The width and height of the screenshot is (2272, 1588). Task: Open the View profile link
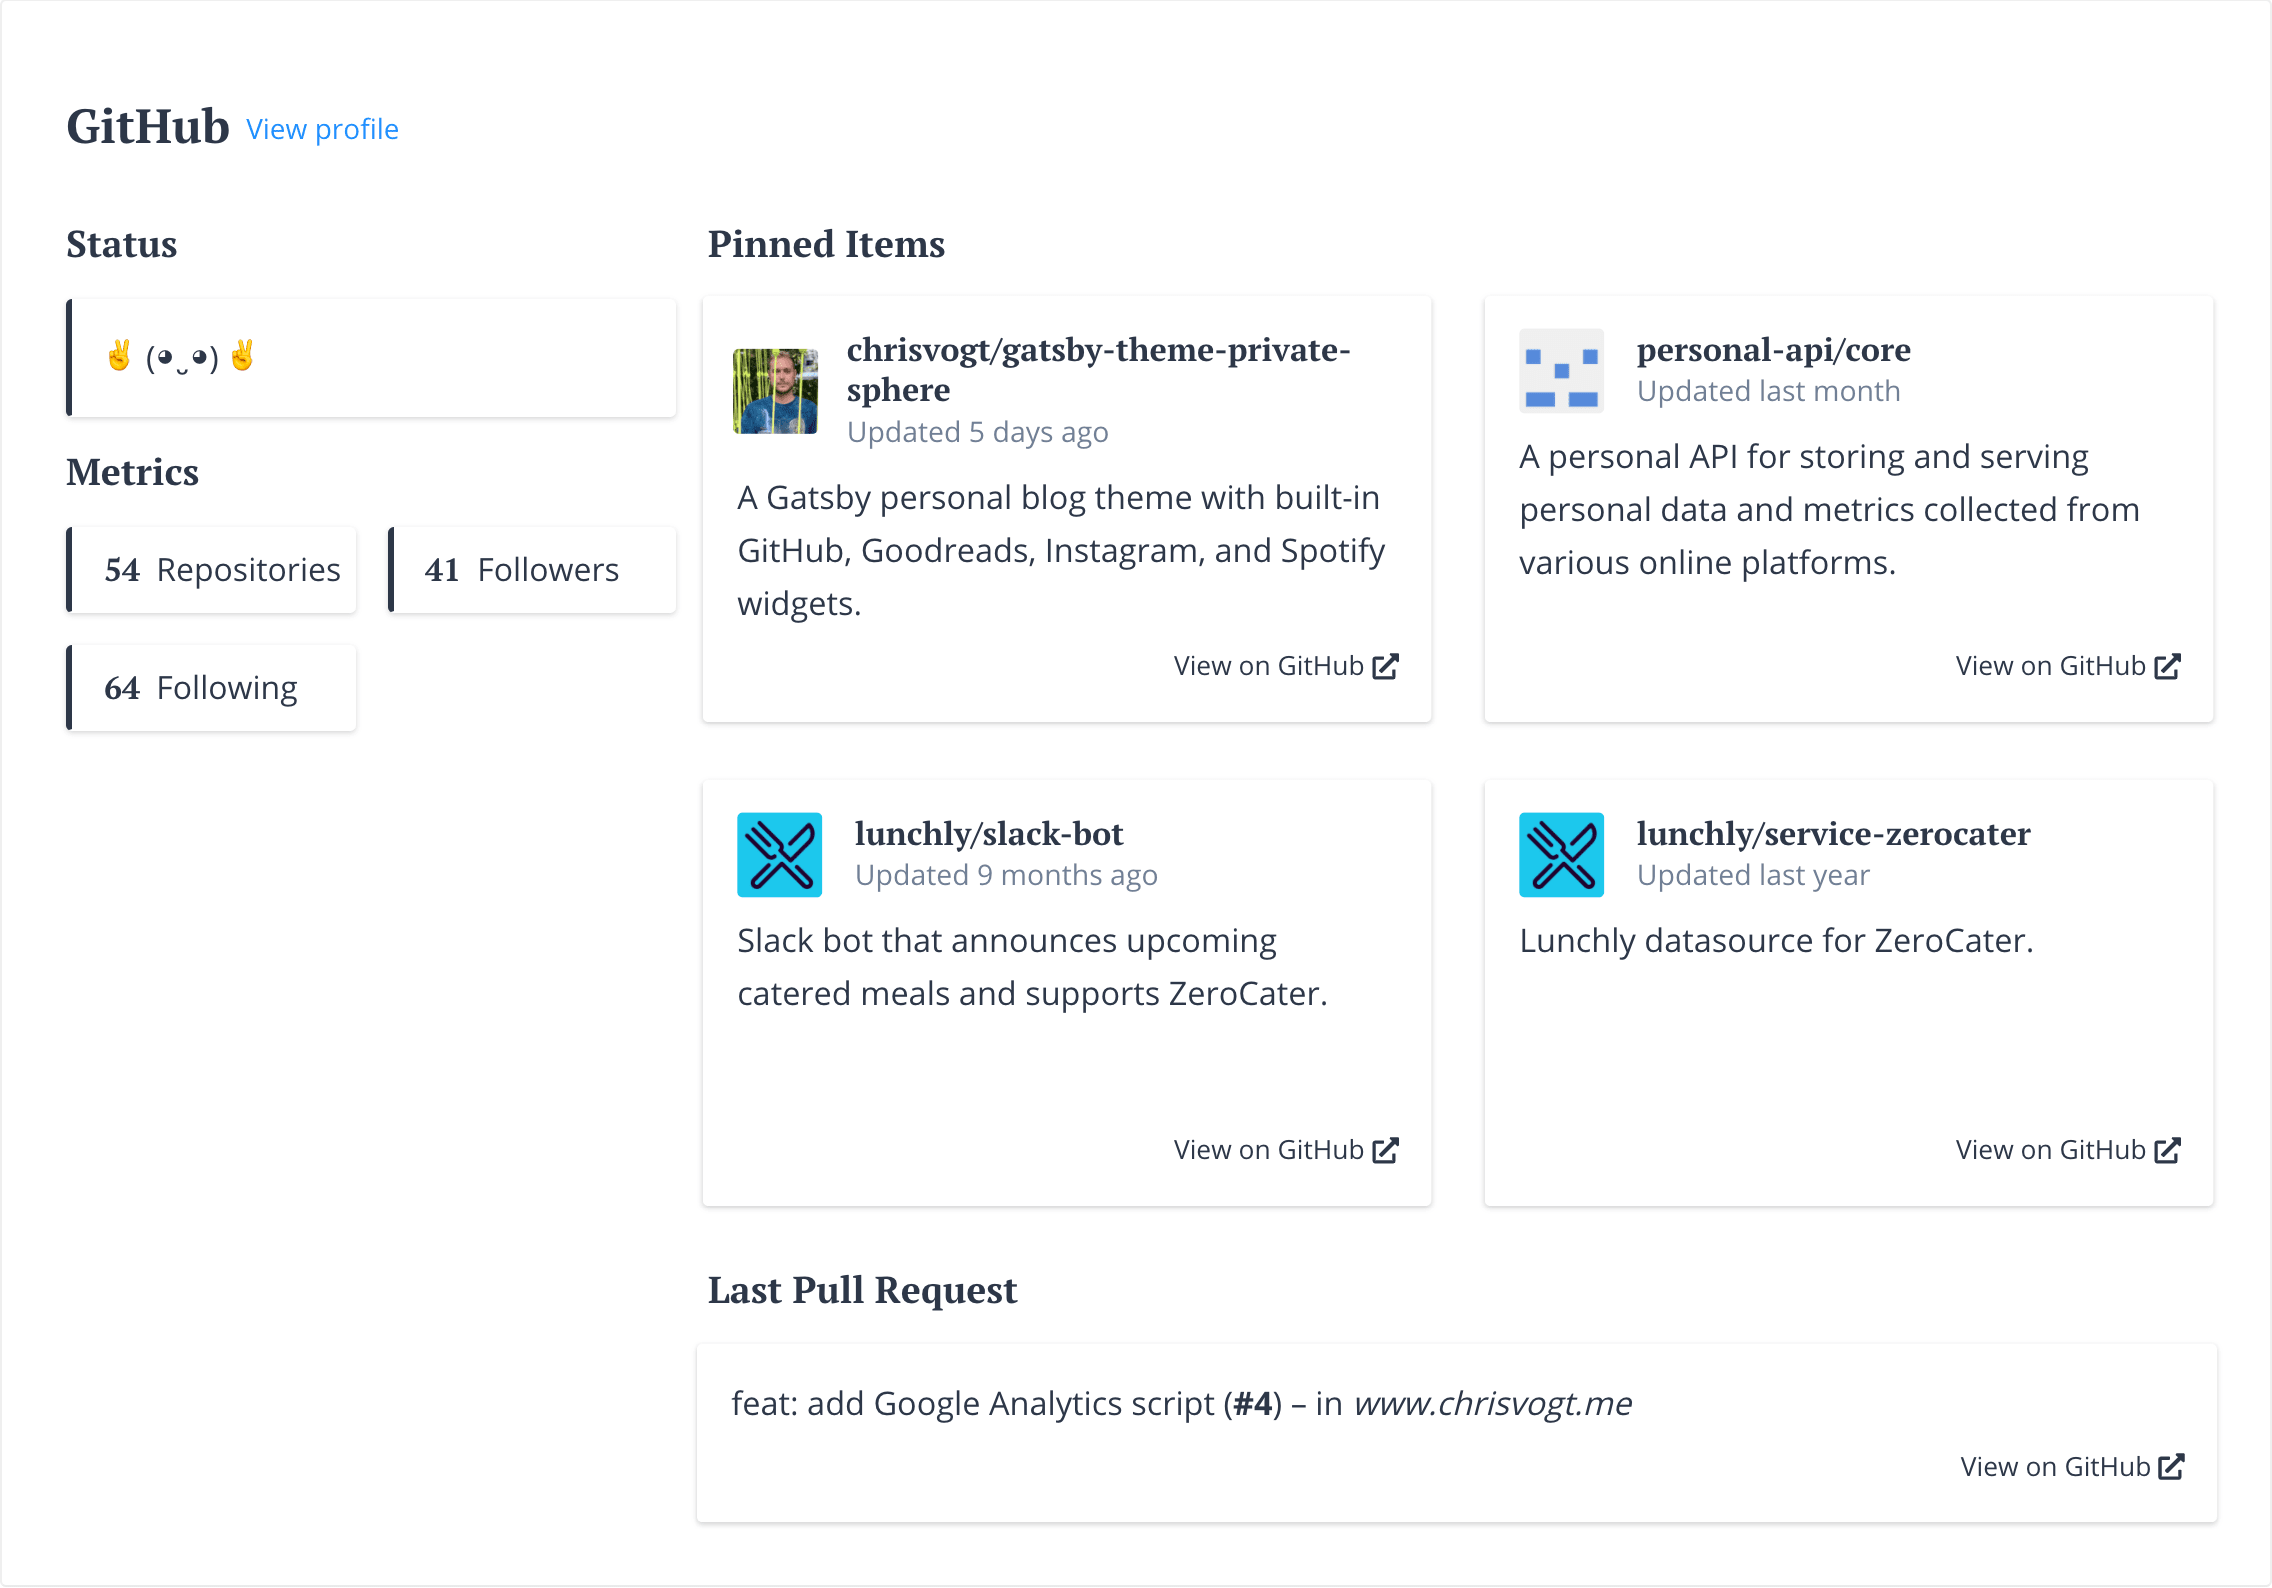coord(322,129)
